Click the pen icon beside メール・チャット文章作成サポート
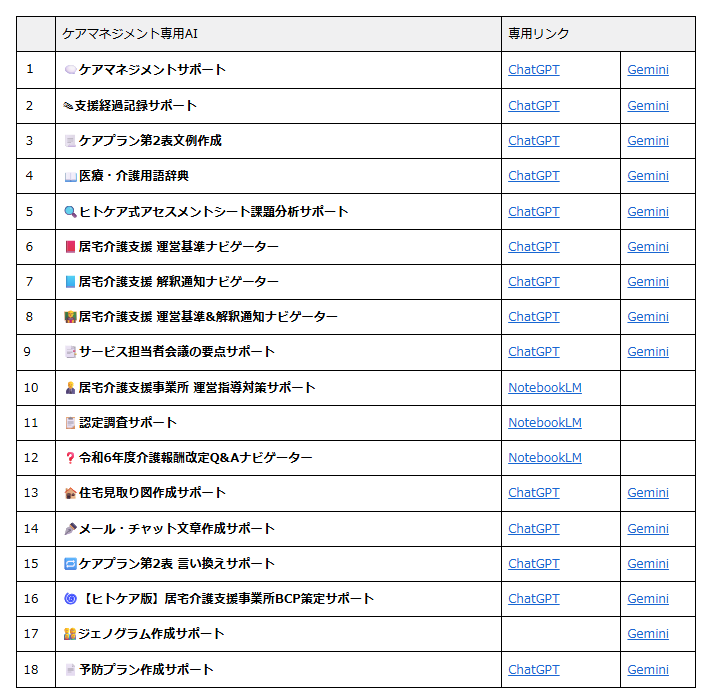The width and height of the screenshot is (713, 700). coord(70,529)
